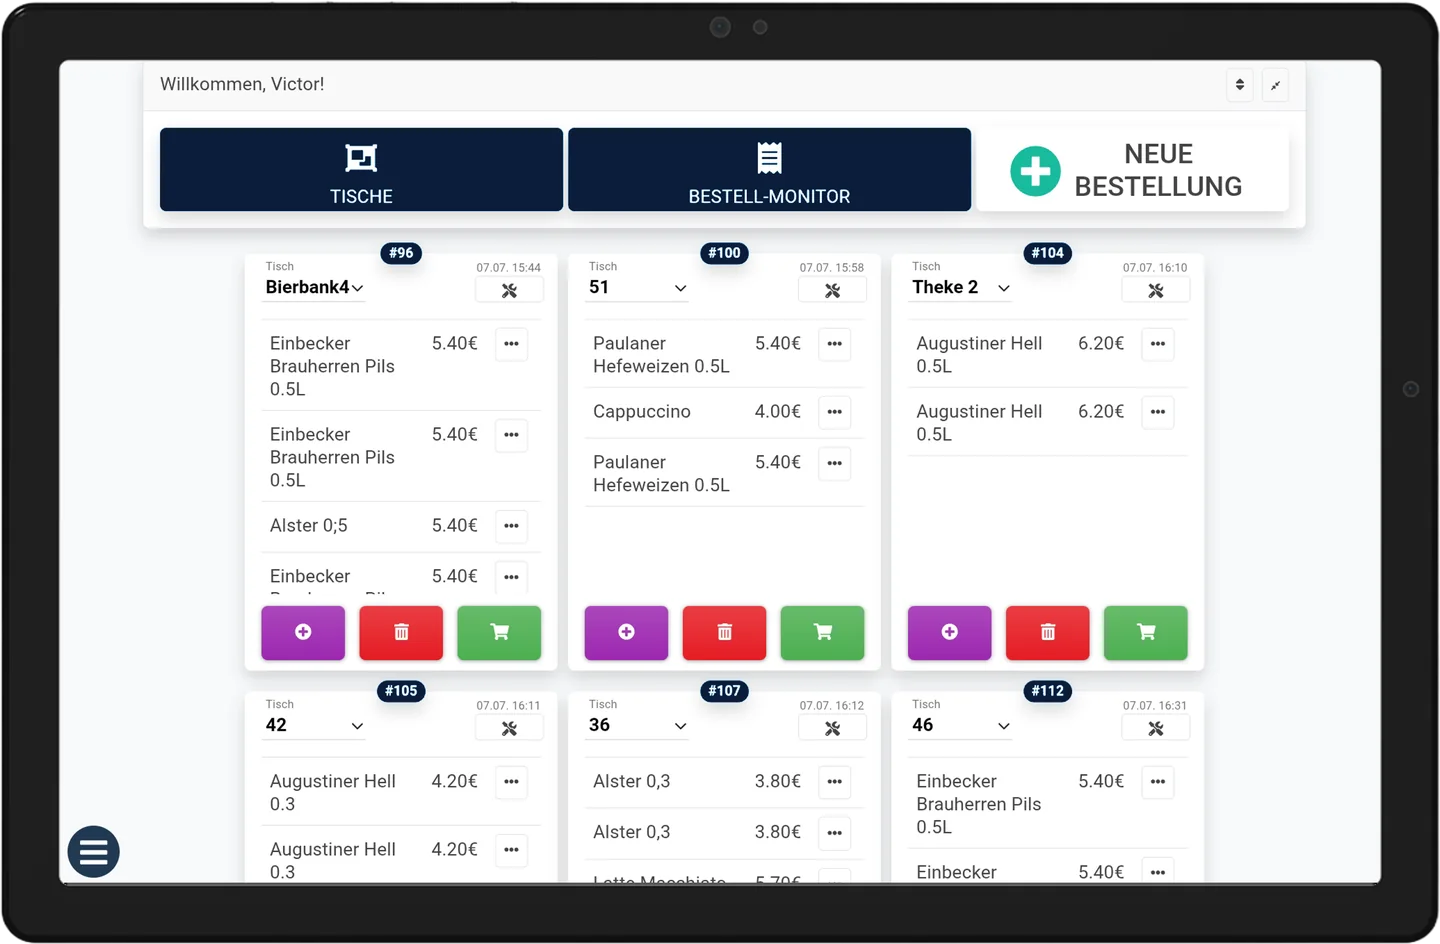Viewport: 1440px width, 944px height.
Task: Click the #112 order badge
Action: [x=1047, y=691]
